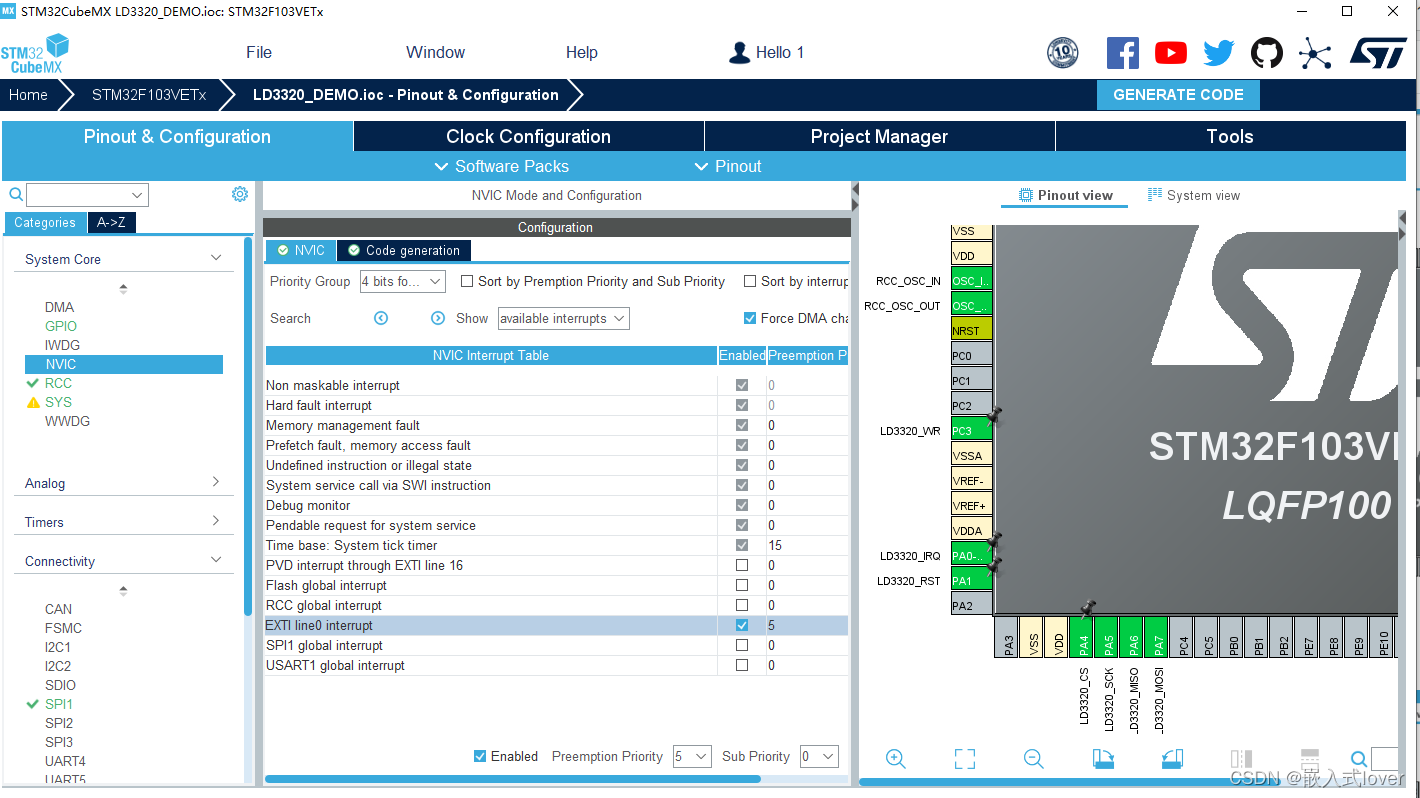The height and width of the screenshot is (798, 1420).
Task: Select SPI1 under Connectivity
Action: tap(59, 704)
